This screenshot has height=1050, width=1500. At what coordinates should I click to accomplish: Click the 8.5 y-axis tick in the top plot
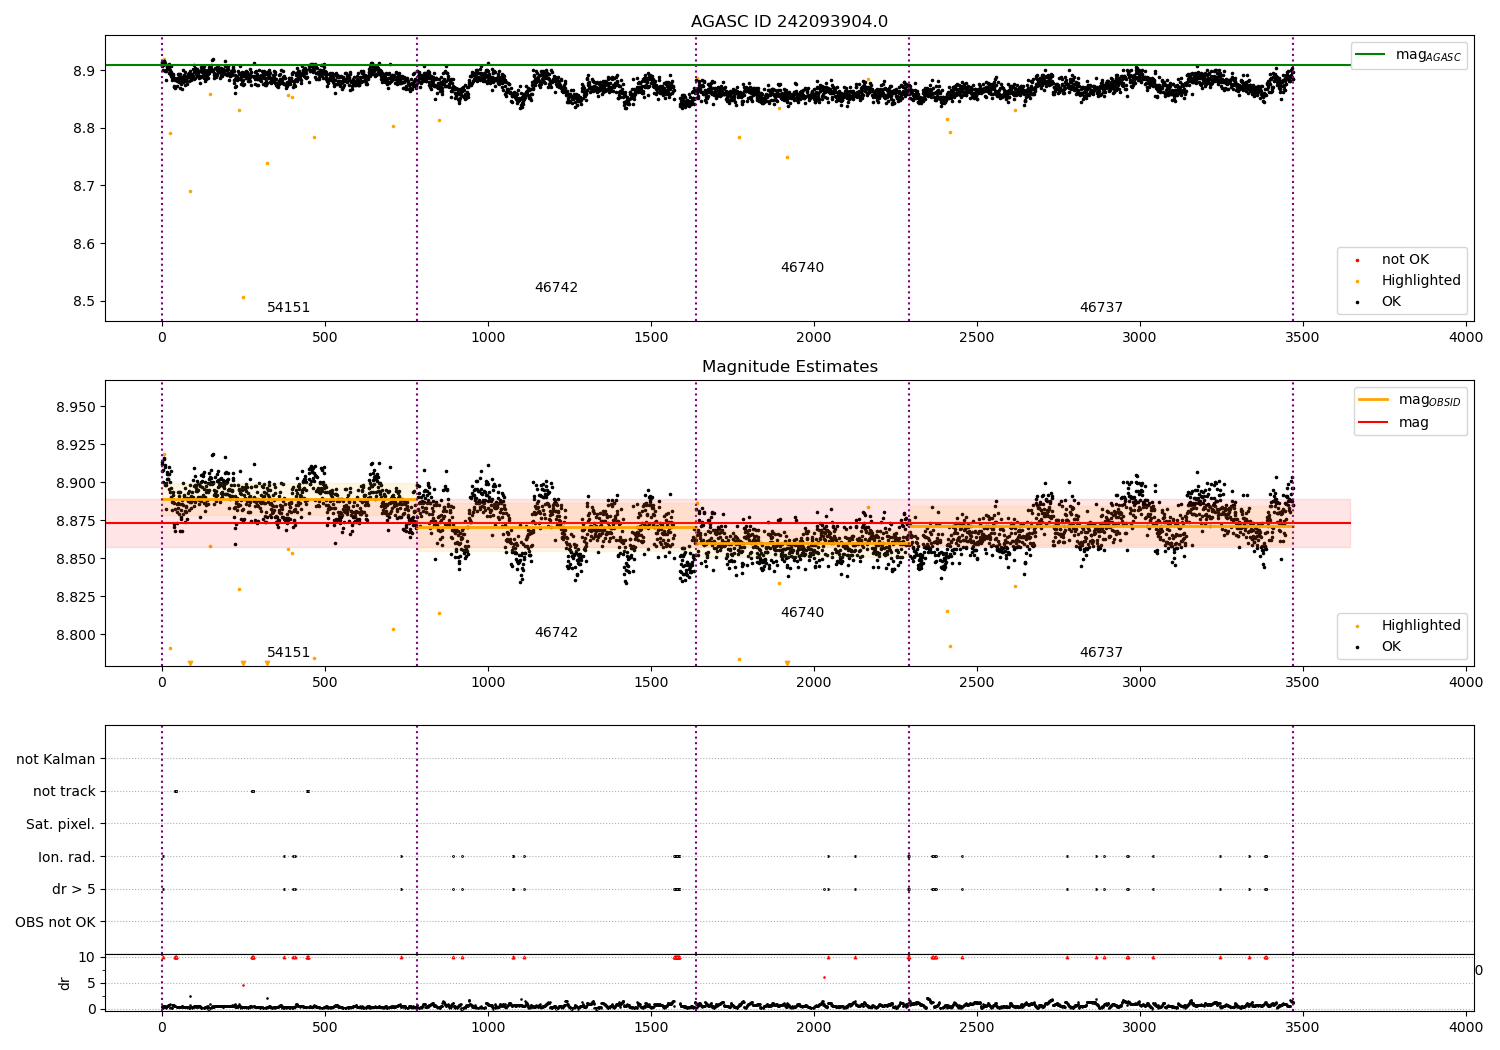[84, 302]
